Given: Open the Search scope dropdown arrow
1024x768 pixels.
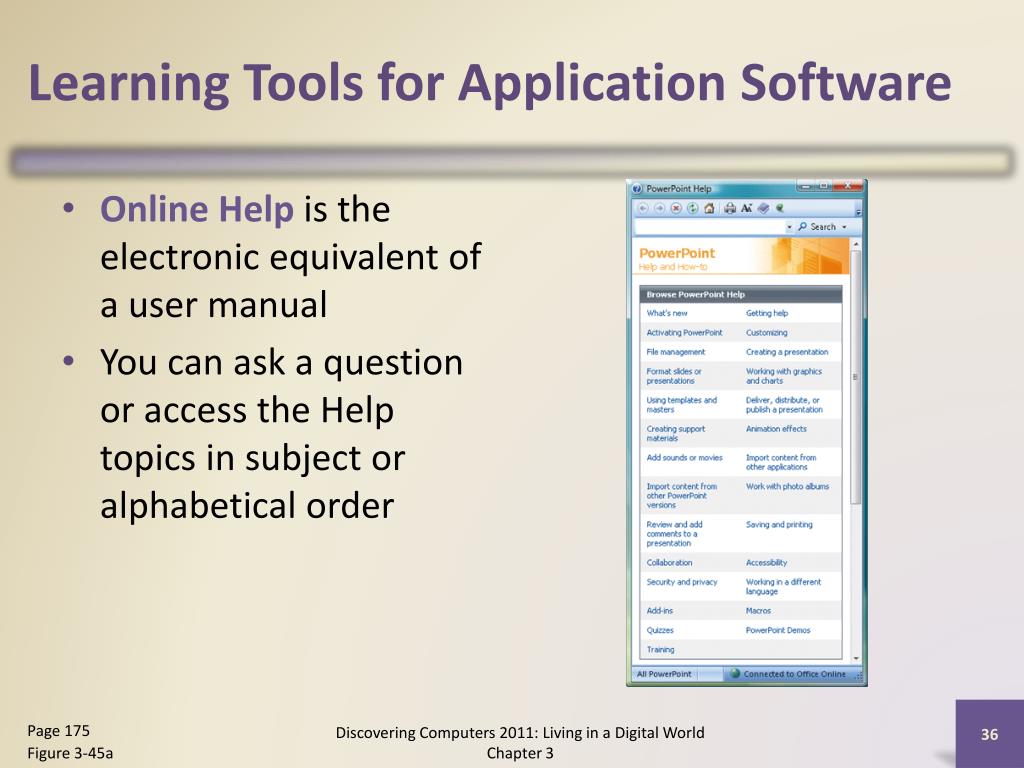Looking at the screenshot, I should pos(844,227).
